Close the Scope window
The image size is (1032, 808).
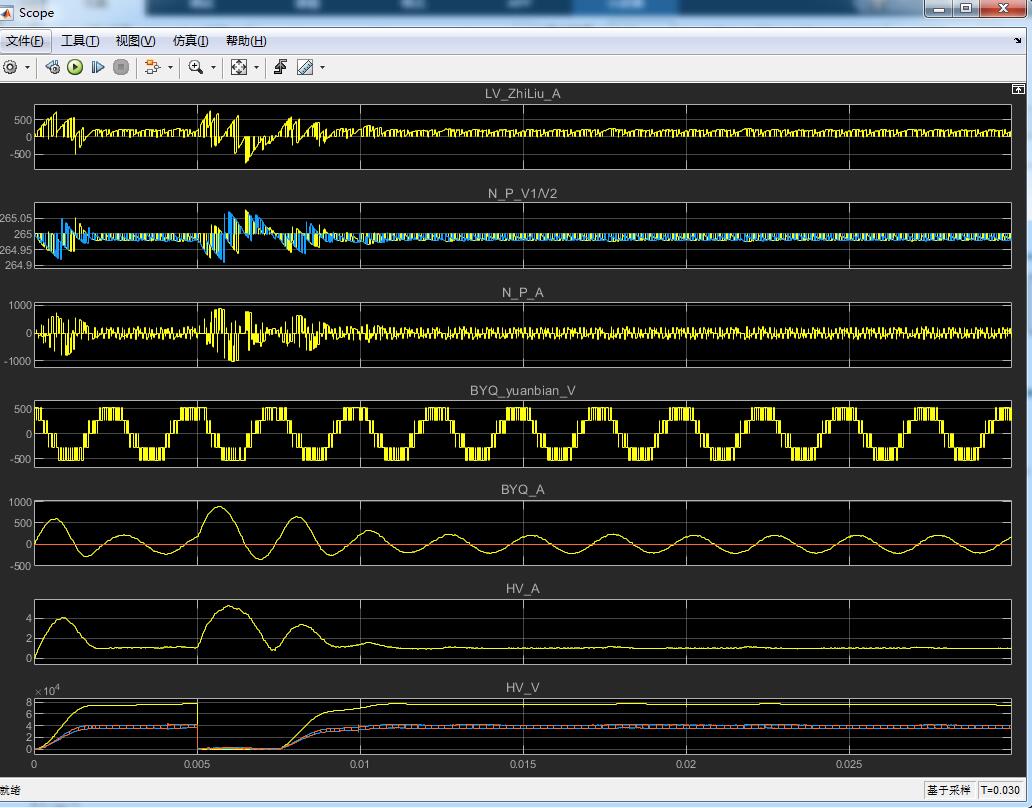1003,9
